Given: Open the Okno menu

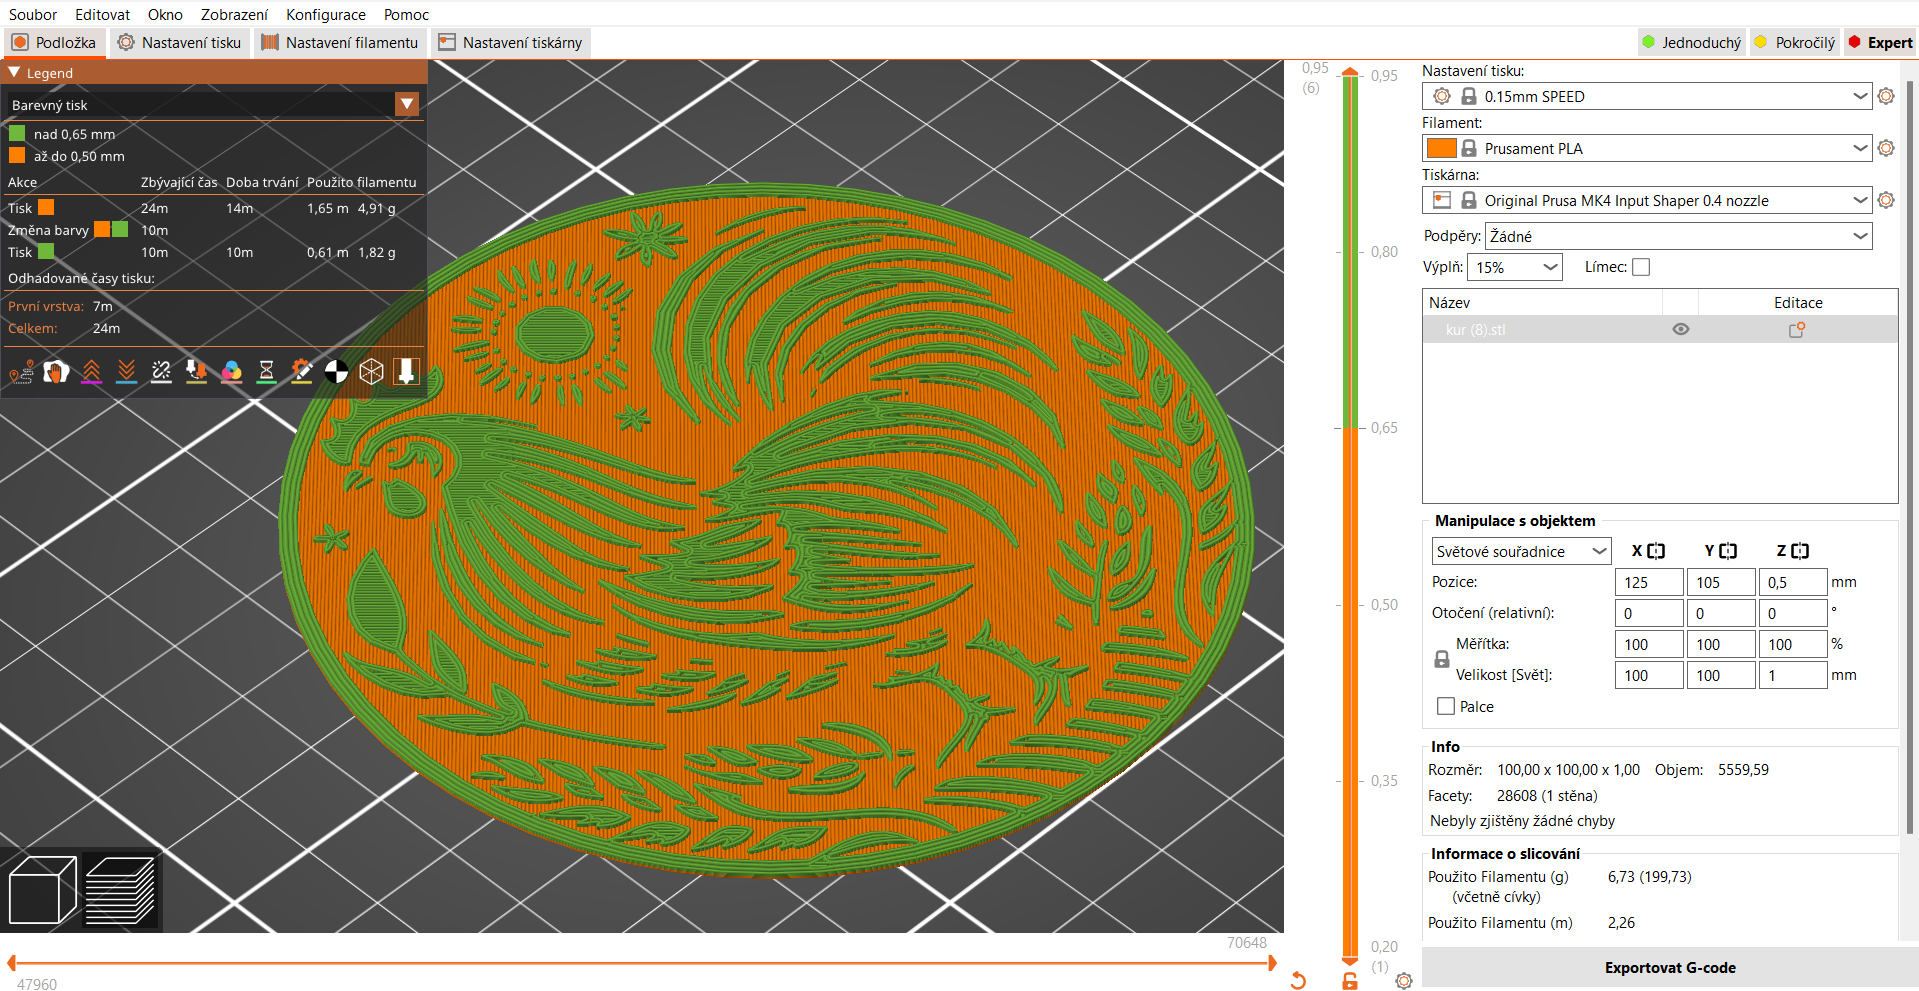Looking at the screenshot, I should [x=165, y=14].
